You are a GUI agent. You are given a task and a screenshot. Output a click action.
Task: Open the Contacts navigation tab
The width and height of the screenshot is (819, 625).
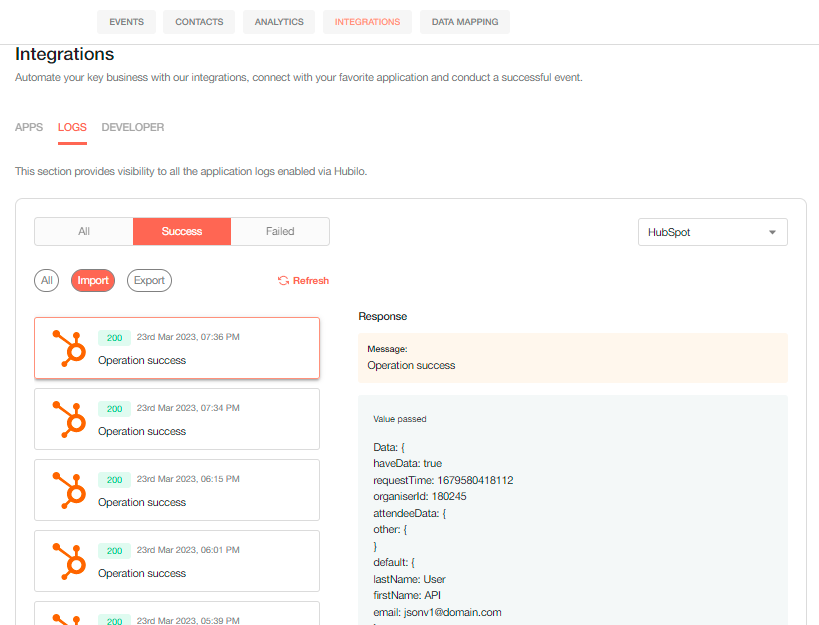click(199, 22)
